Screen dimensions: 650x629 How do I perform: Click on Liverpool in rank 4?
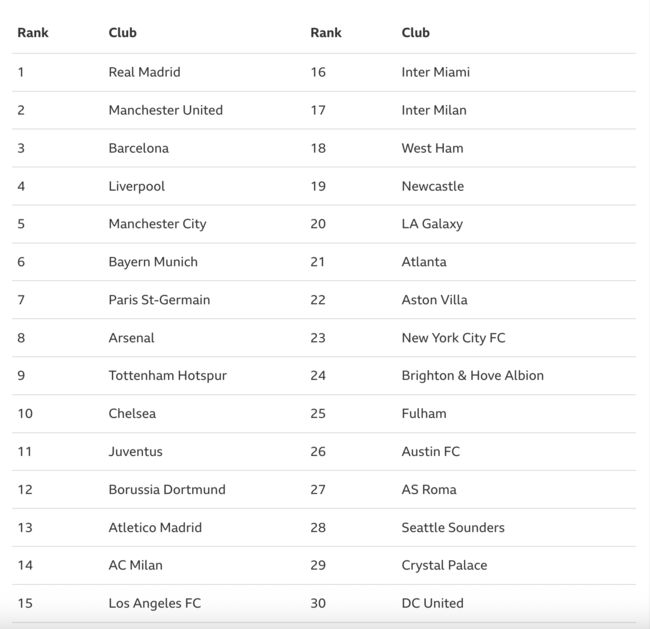click(136, 186)
